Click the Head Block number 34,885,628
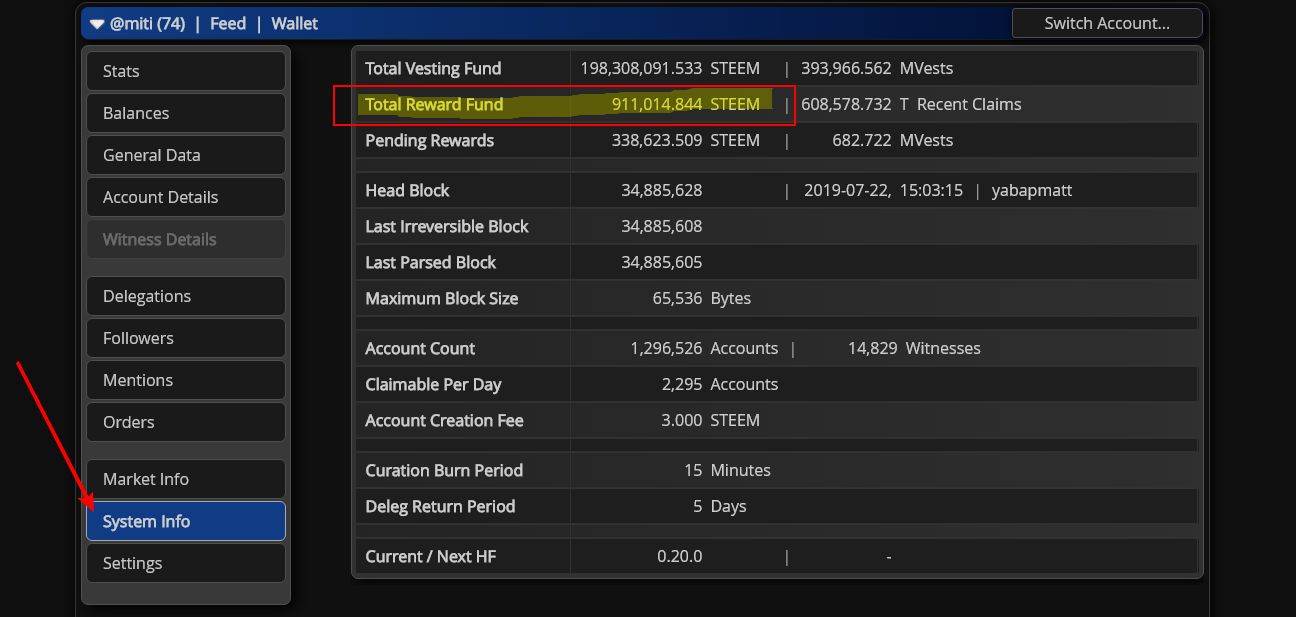The height and width of the screenshot is (617, 1296). (661, 190)
